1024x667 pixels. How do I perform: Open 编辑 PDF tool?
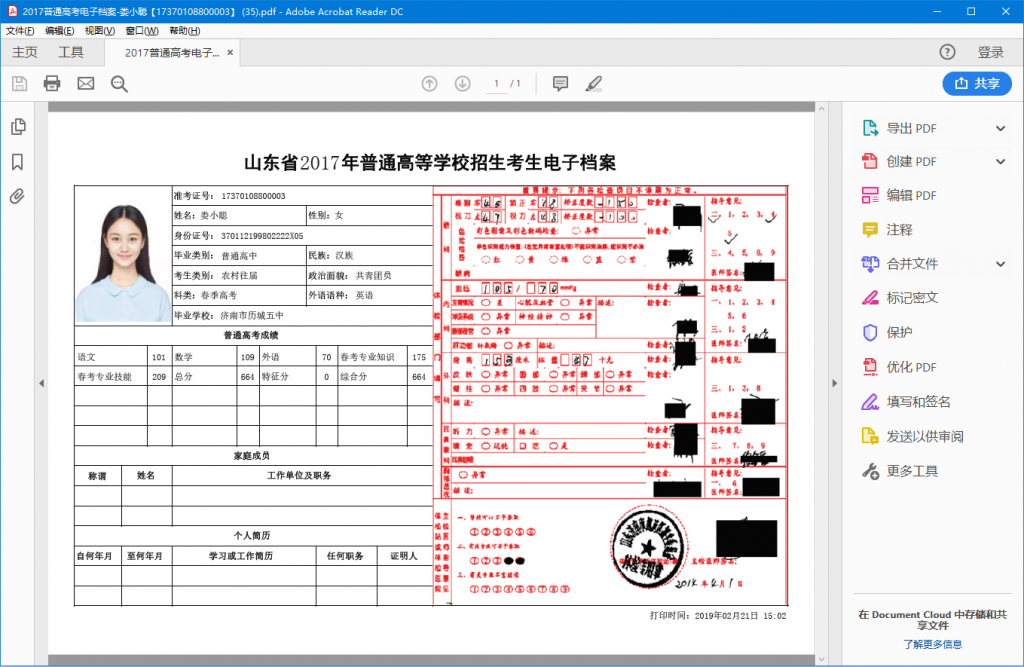(911, 195)
